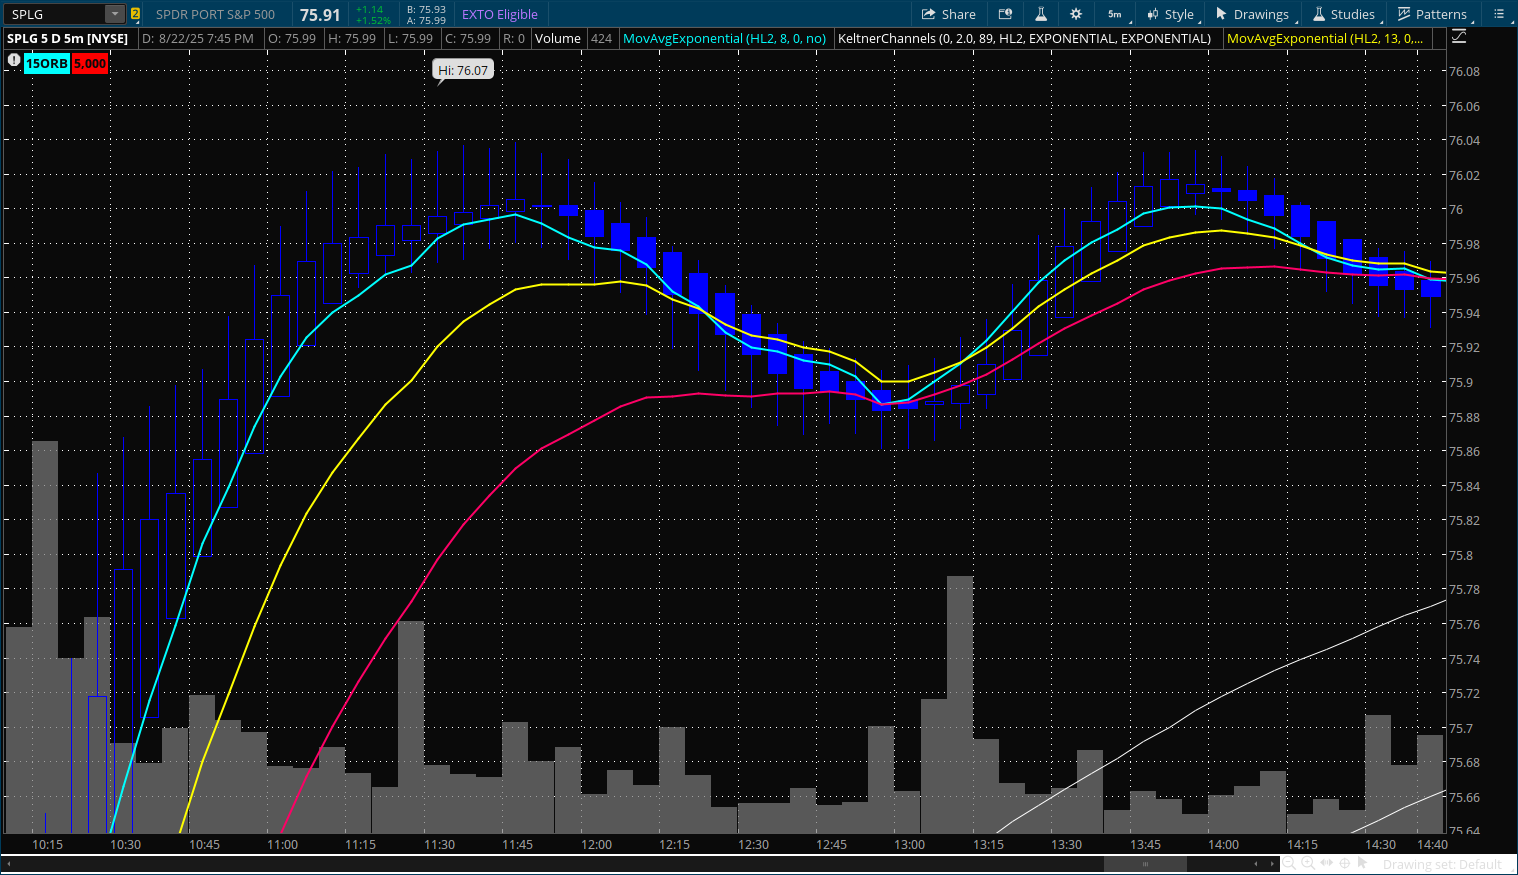Click the pointer tool icon at bottom
The image size is (1518, 875).
1362,863
